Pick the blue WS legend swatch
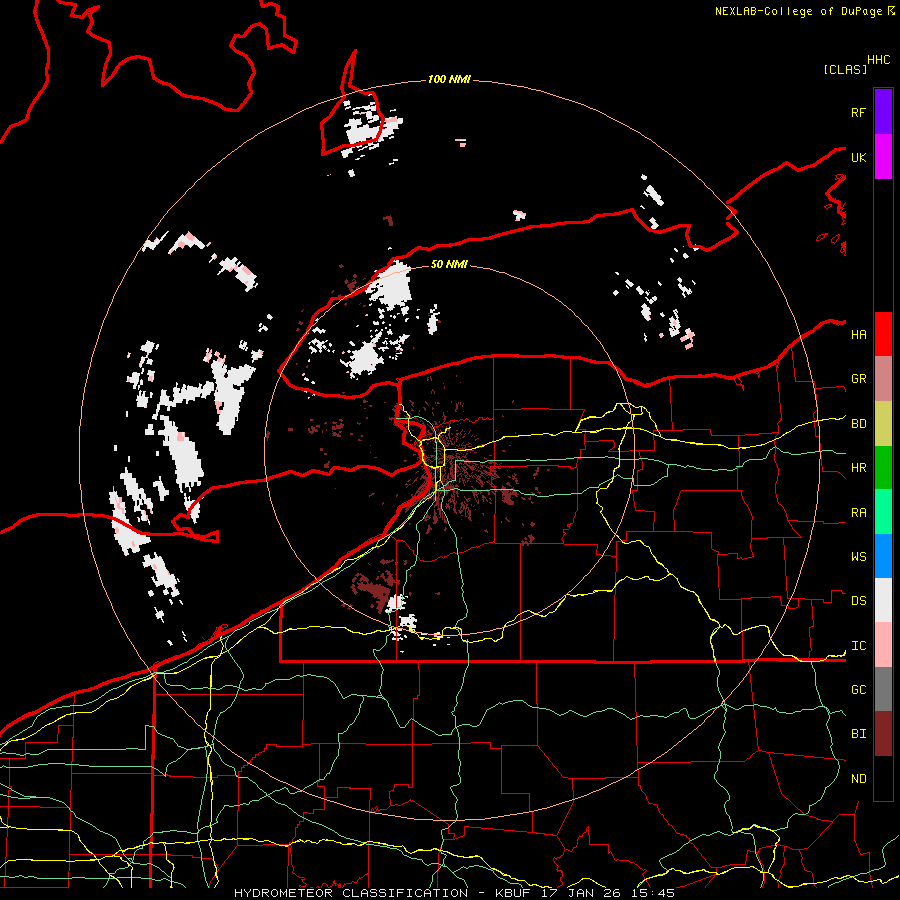 click(x=883, y=556)
